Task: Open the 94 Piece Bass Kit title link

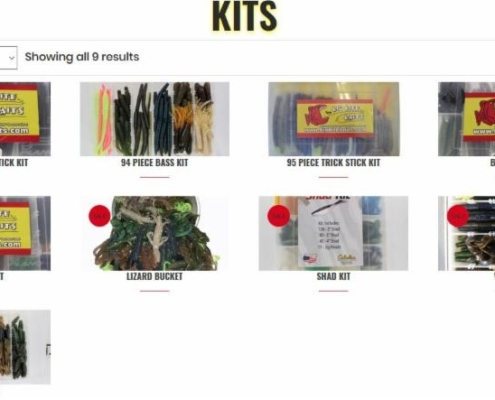Action: (155, 163)
